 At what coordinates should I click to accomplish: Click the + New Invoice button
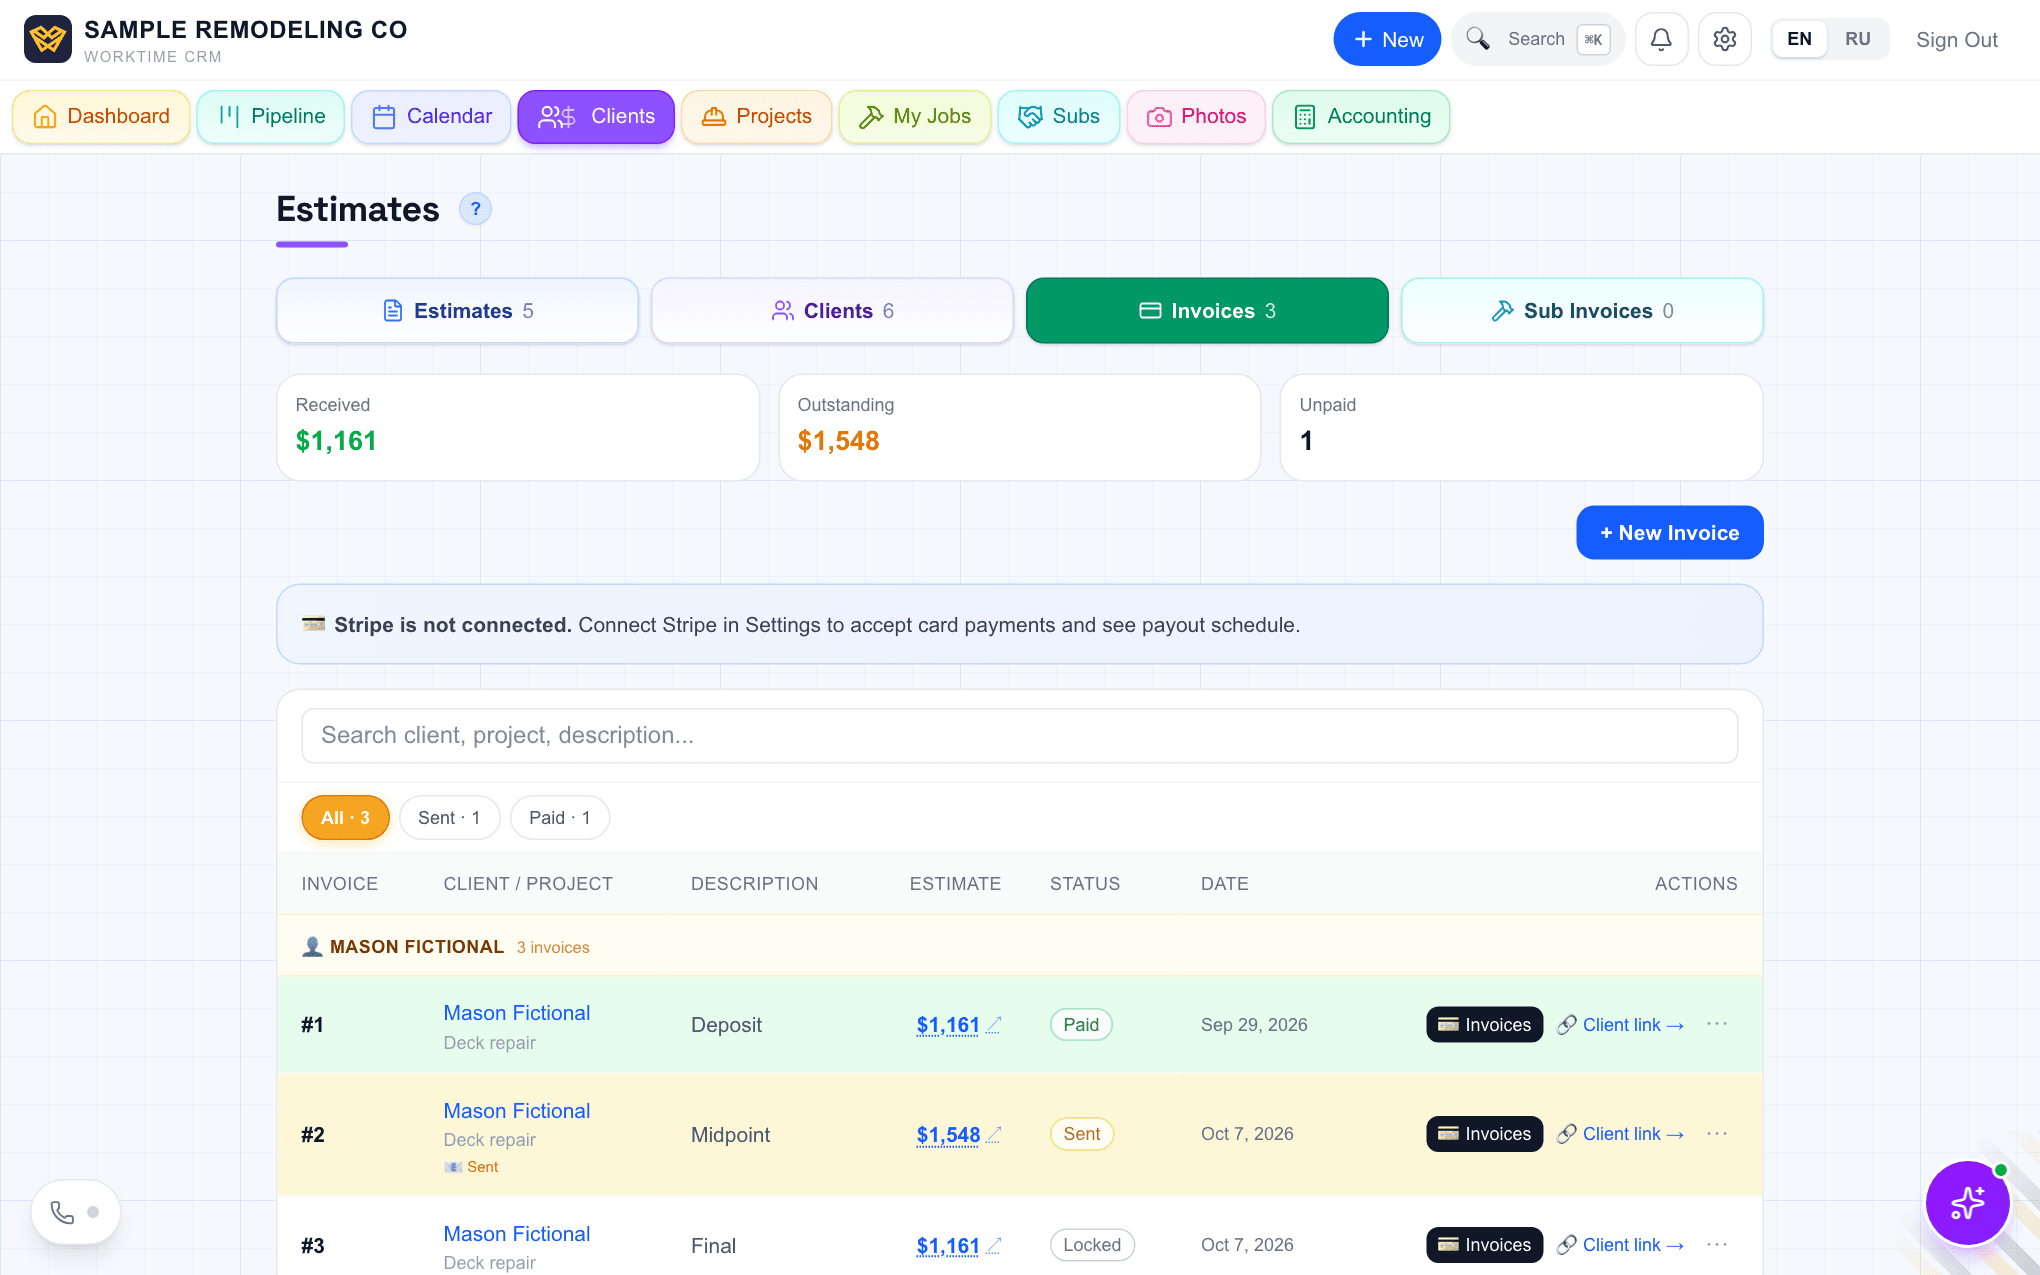pyautogui.click(x=1670, y=533)
